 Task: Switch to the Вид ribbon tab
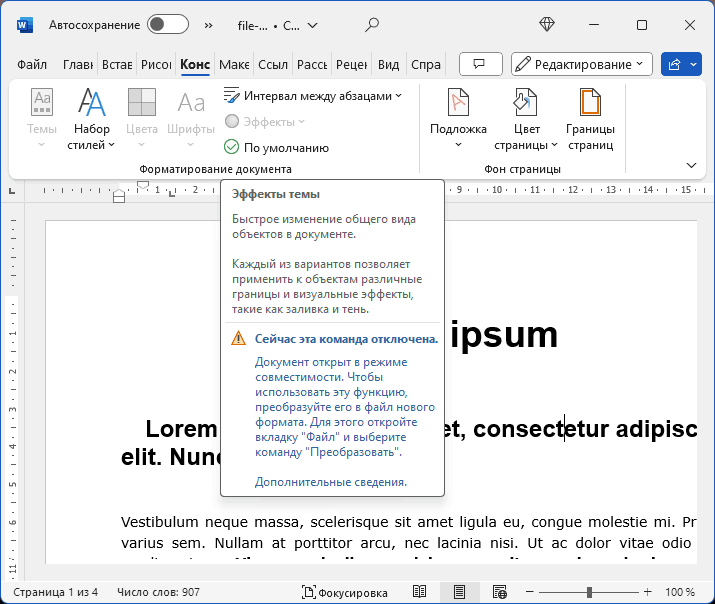[x=389, y=65]
